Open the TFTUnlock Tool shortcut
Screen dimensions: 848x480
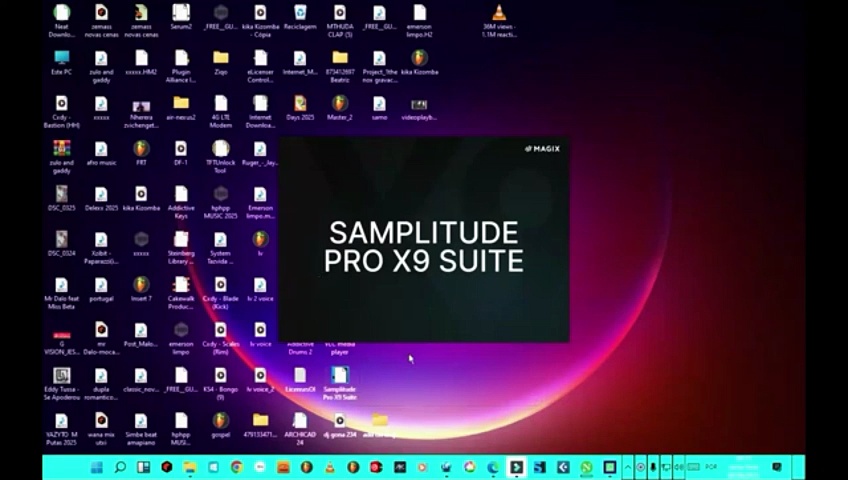click(x=220, y=148)
